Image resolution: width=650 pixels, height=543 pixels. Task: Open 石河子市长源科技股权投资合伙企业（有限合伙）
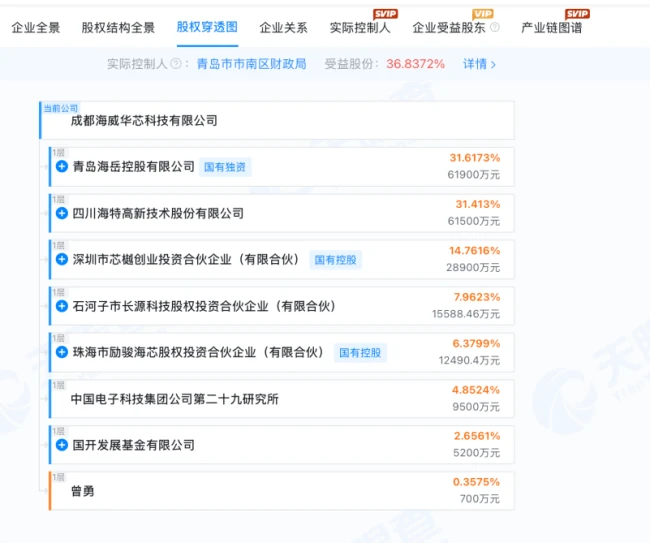[x=204, y=306]
